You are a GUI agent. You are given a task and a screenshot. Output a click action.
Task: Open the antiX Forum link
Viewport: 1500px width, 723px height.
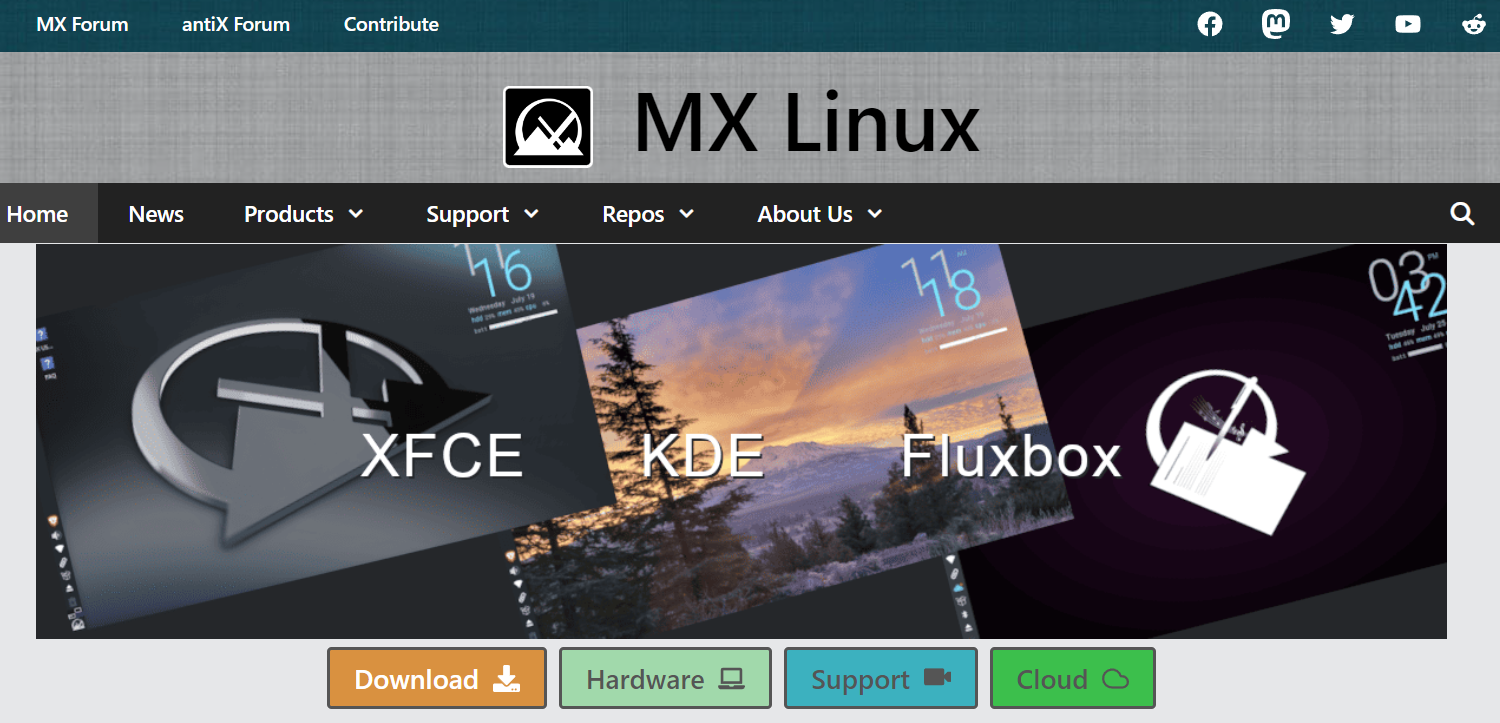[x=236, y=25]
